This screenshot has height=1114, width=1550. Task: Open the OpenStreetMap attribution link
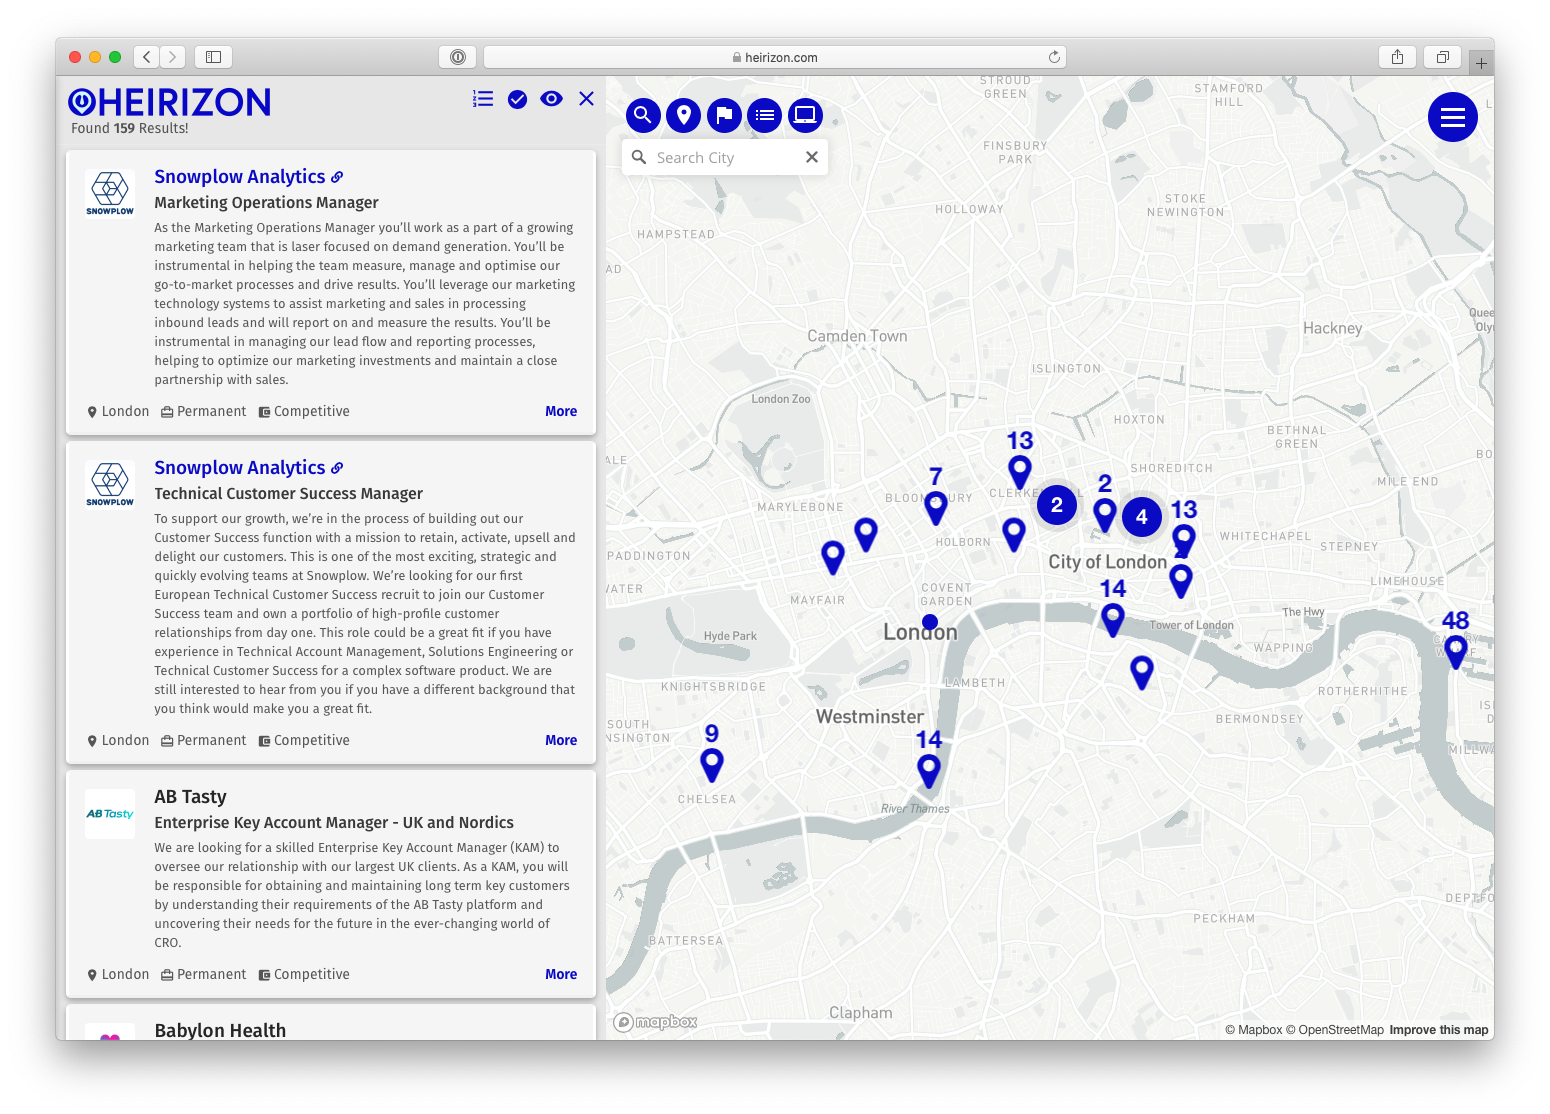[x=1335, y=1030]
